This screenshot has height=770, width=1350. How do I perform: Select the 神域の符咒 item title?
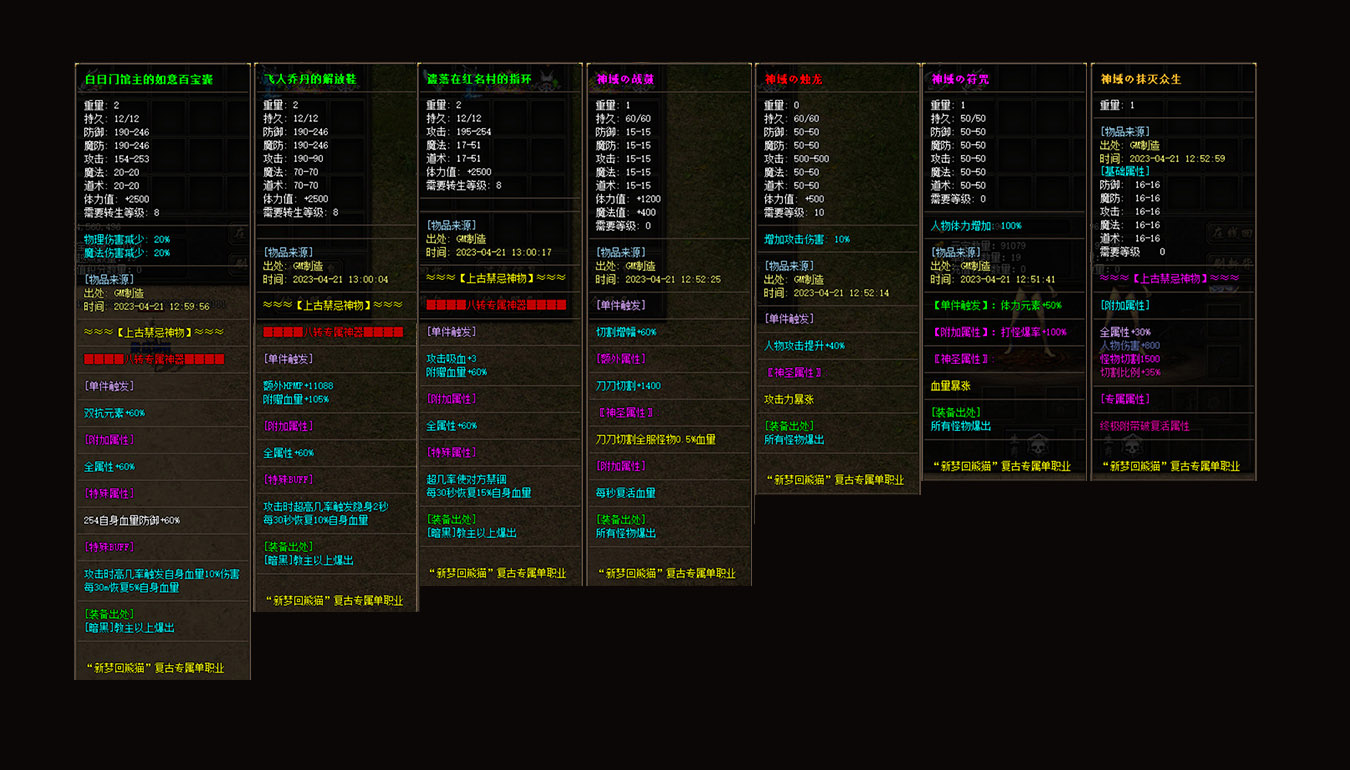click(960, 79)
